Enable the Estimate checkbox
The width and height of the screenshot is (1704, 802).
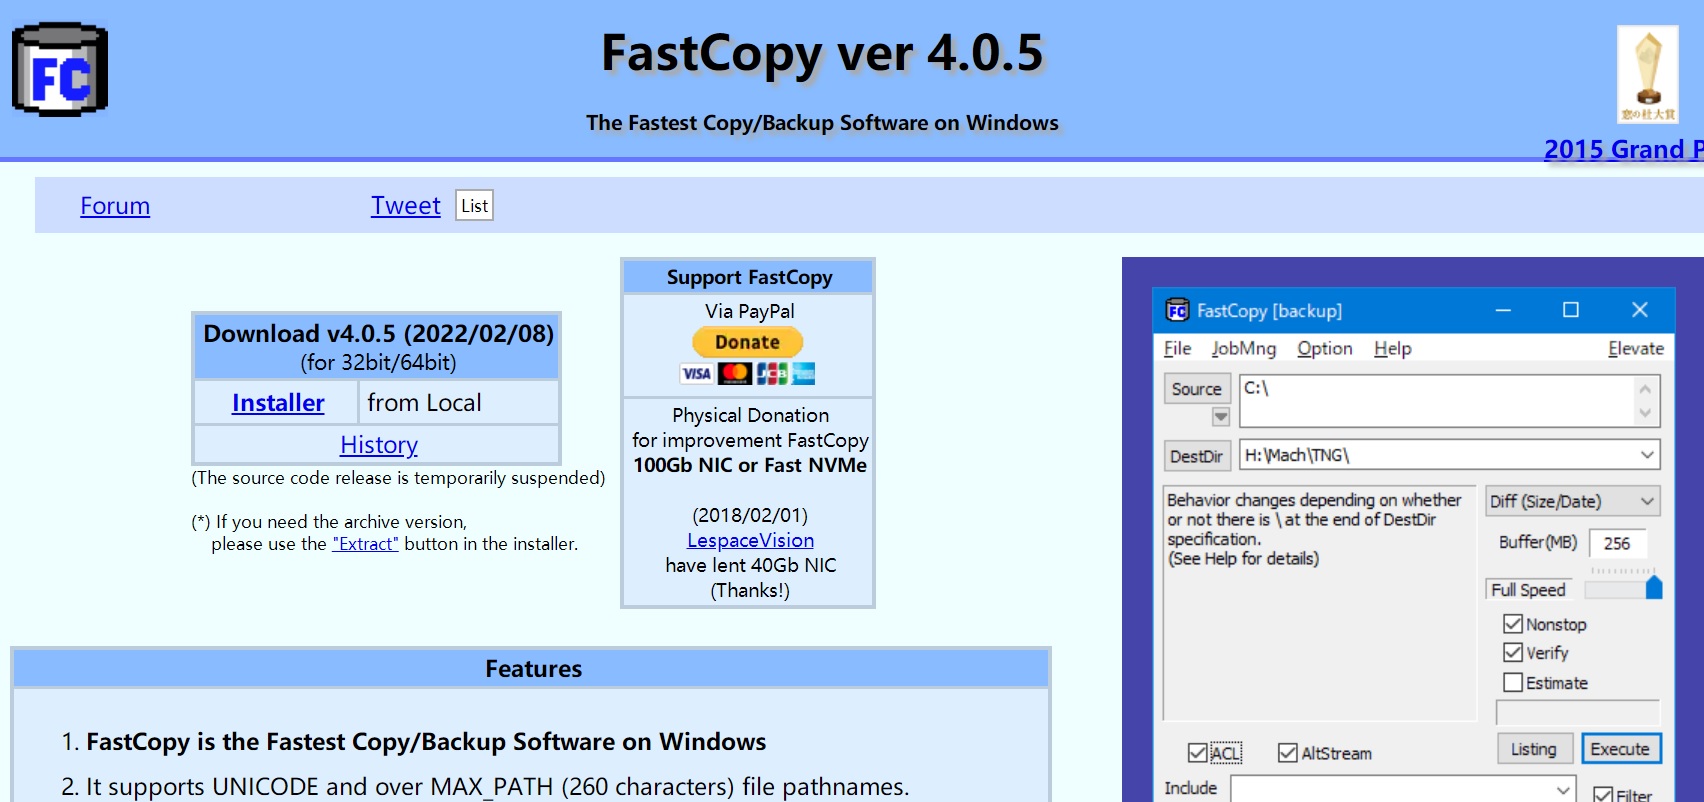tap(1513, 682)
